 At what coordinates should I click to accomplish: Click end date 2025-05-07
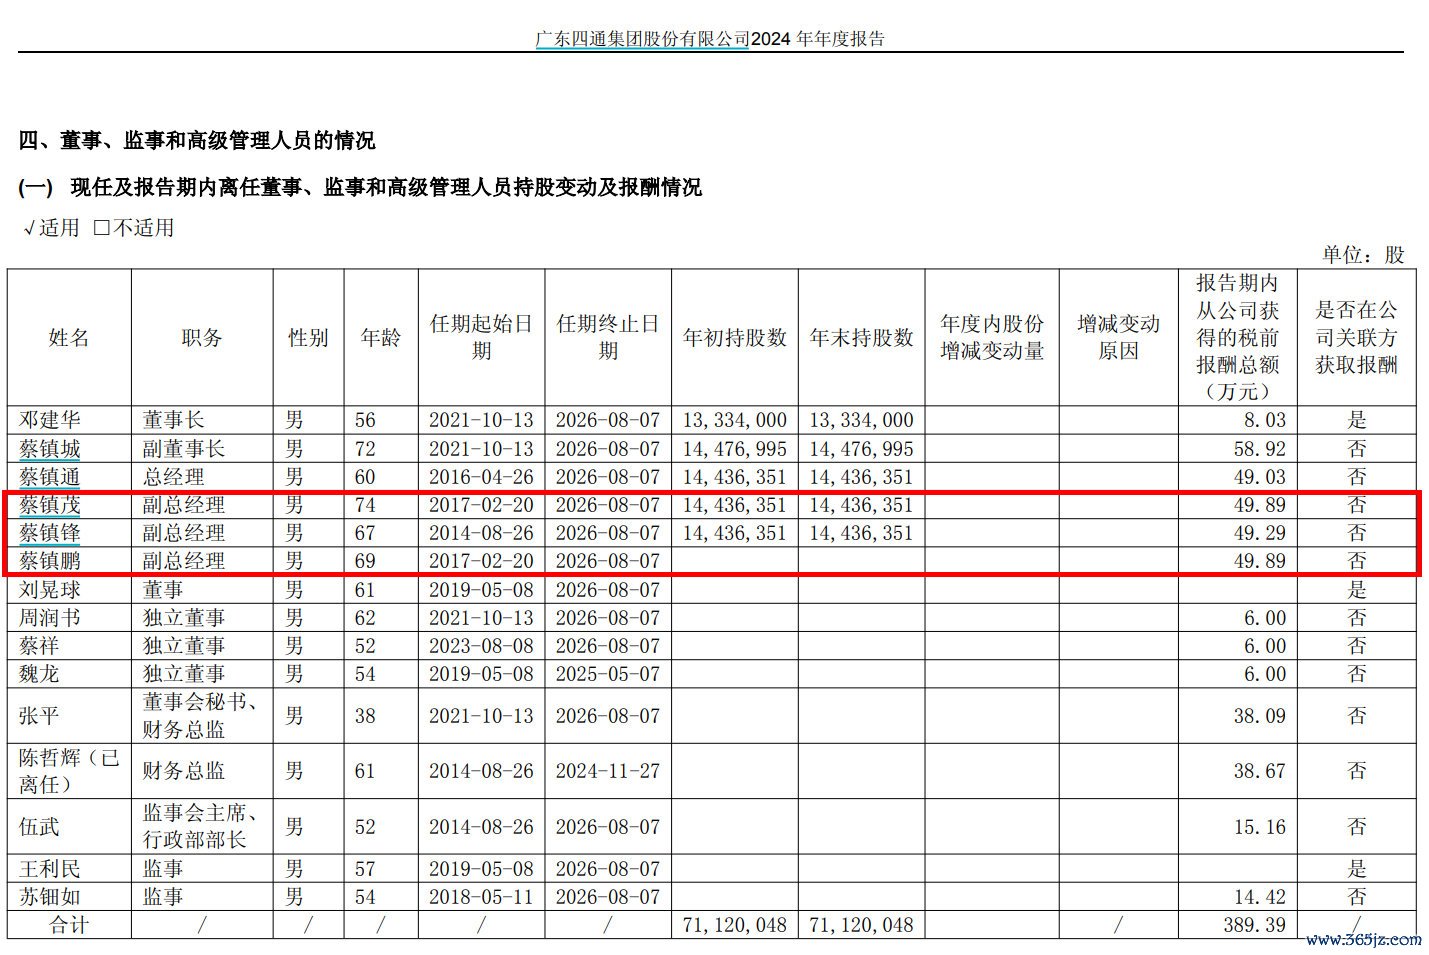point(608,674)
